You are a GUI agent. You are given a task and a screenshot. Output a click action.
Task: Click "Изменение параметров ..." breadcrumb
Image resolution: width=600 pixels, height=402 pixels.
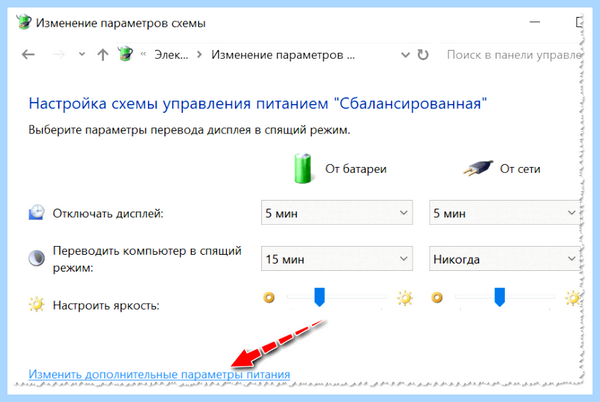[283, 55]
